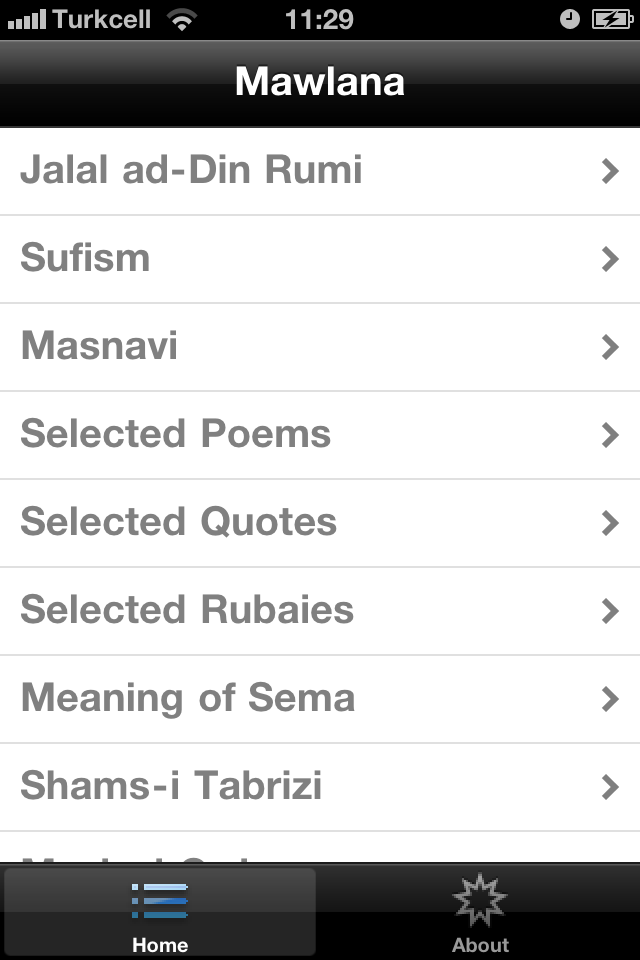This screenshot has width=640, height=960.
Task: Open the Selected Rubaies entry
Action: coord(187,610)
